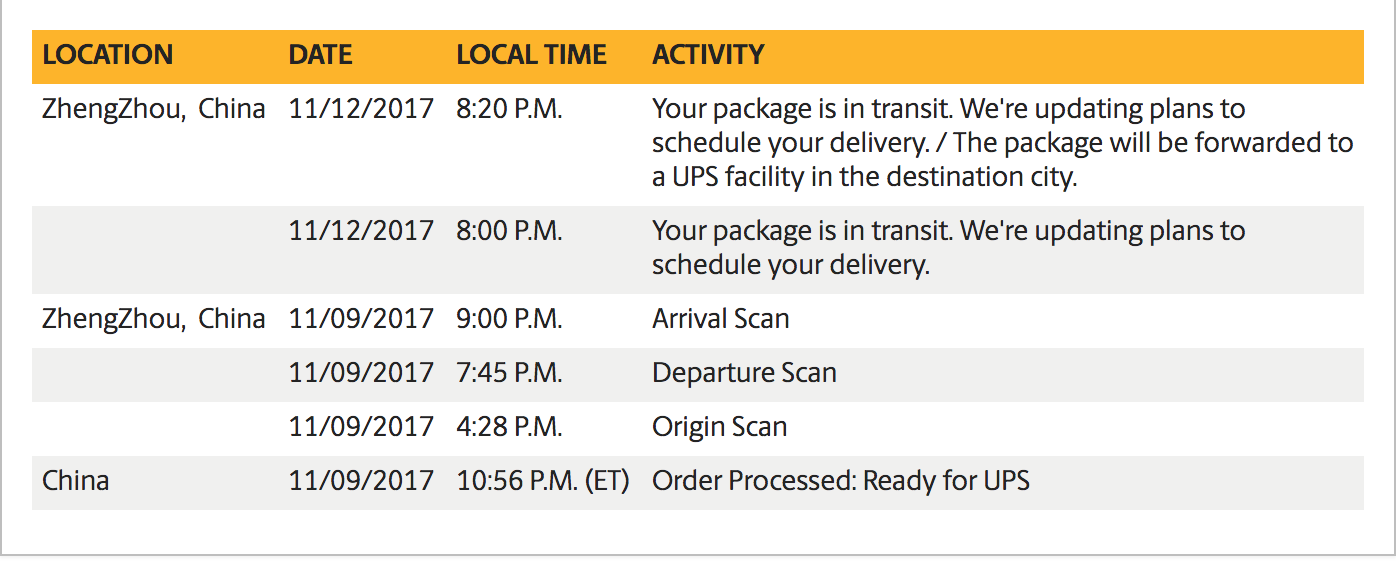Click the 'China' location in the last row
The width and height of the screenshot is (1396, 564).
[x=75, y=481]
